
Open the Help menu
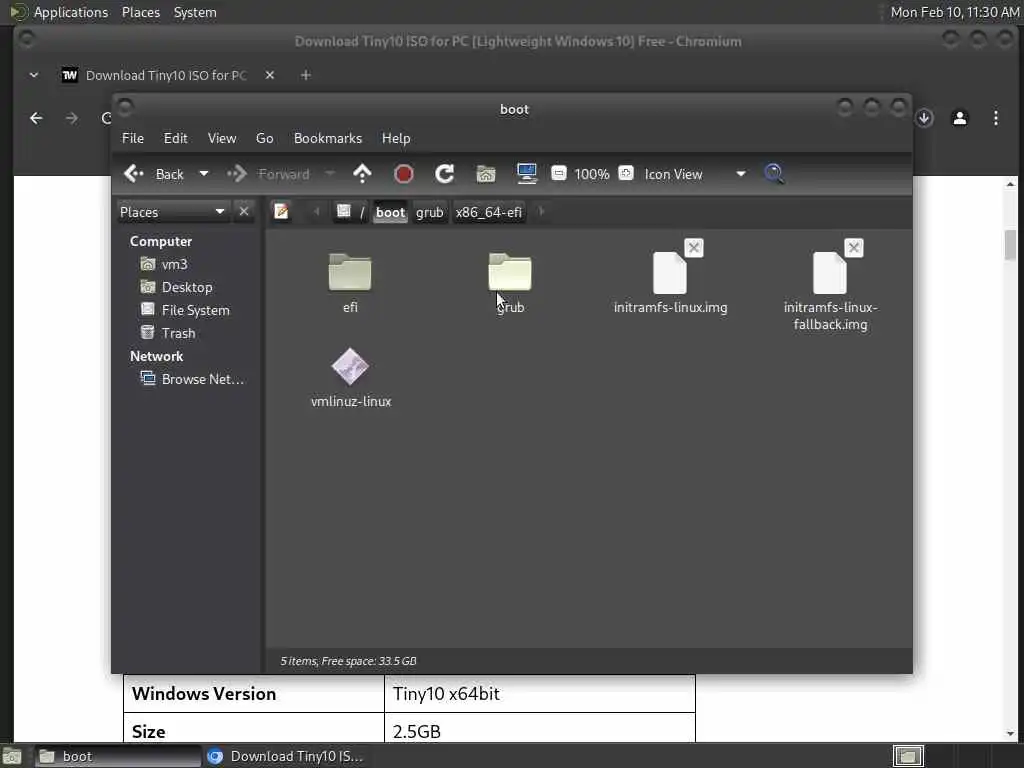396,138
